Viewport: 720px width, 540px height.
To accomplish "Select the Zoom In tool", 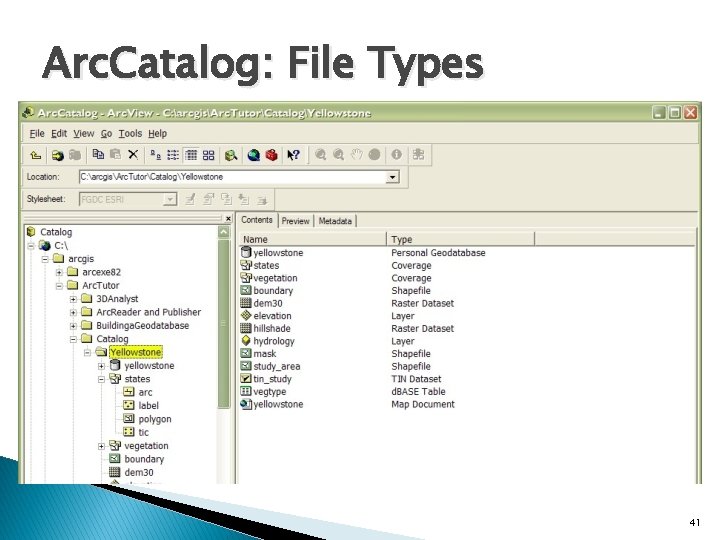I will pyautogui.click(x=321, y=155).
